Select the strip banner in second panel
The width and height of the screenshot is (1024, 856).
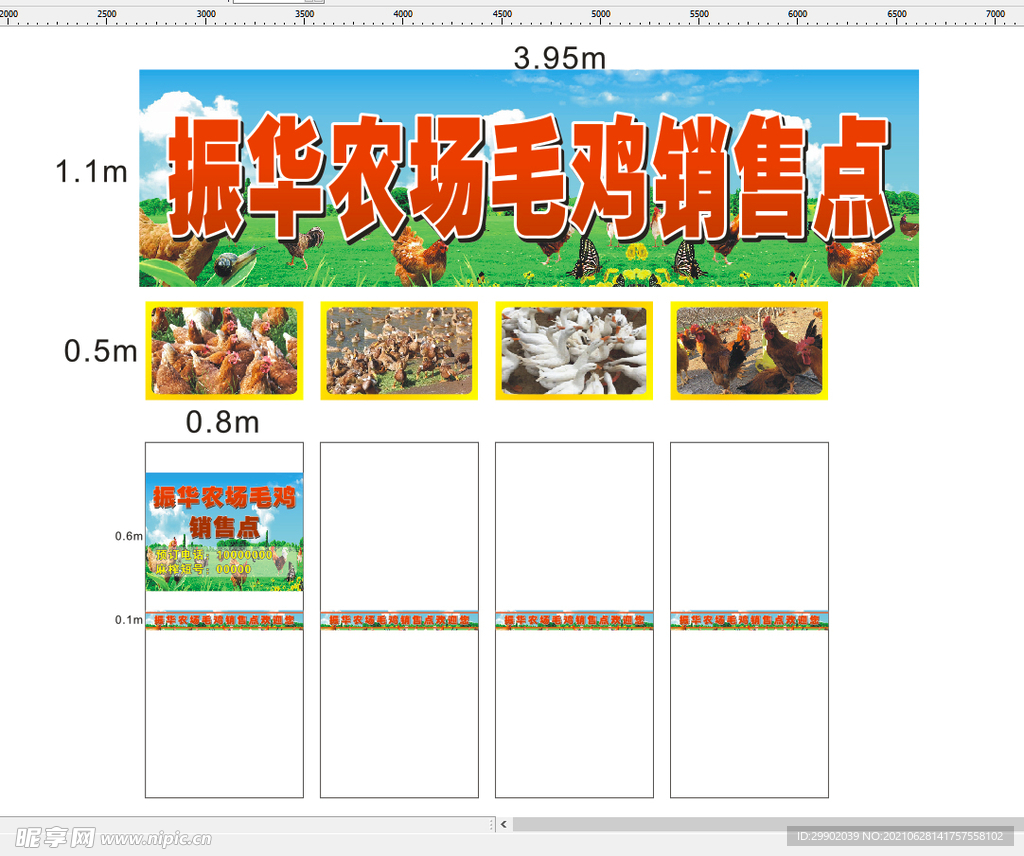pos(399,620)
